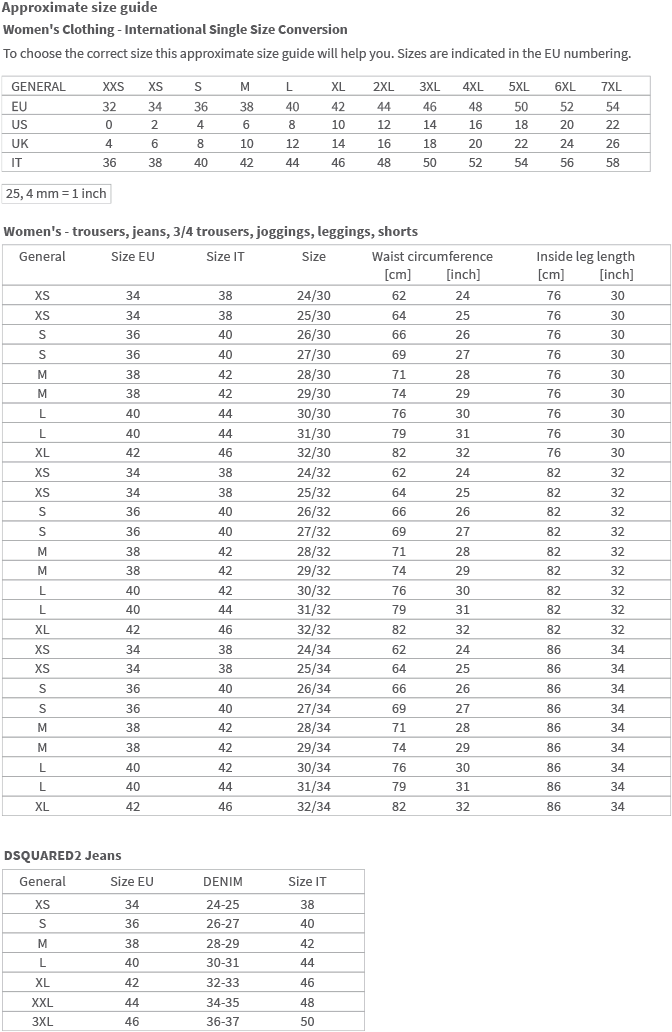Screen dimensions: 672x1032
Task: Click the 36-37 denim size cell
Action: pos(222,1022)
